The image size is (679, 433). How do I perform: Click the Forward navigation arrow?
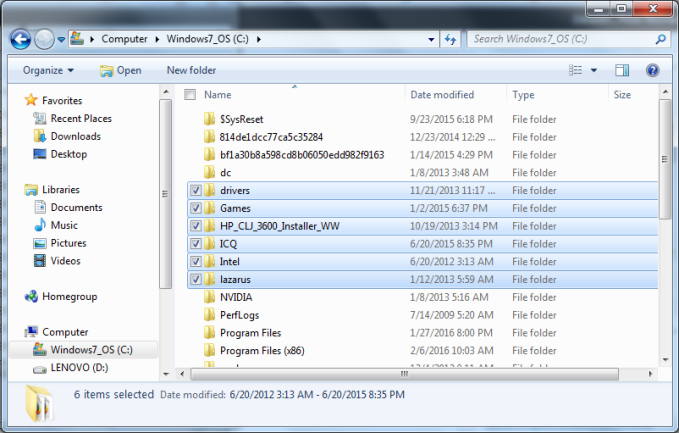click(44, 39)
